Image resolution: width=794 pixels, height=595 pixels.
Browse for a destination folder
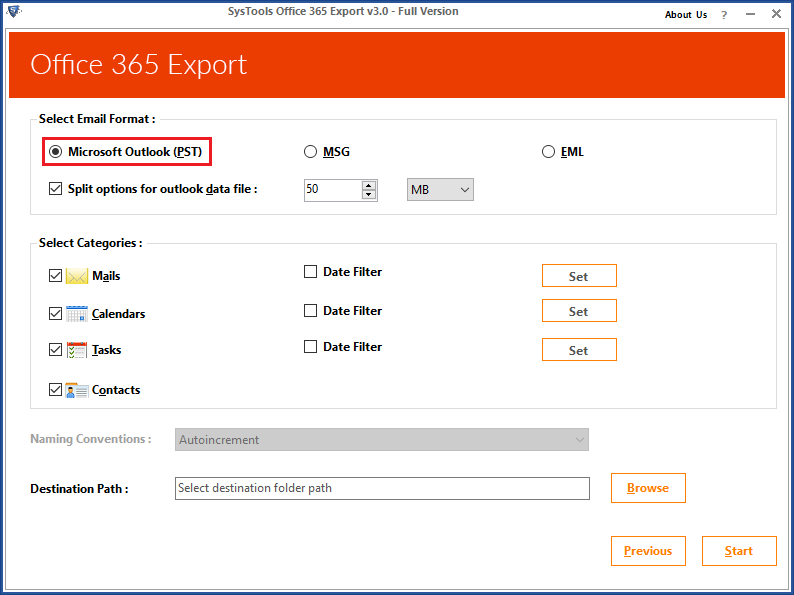click(x=648, y=488)
